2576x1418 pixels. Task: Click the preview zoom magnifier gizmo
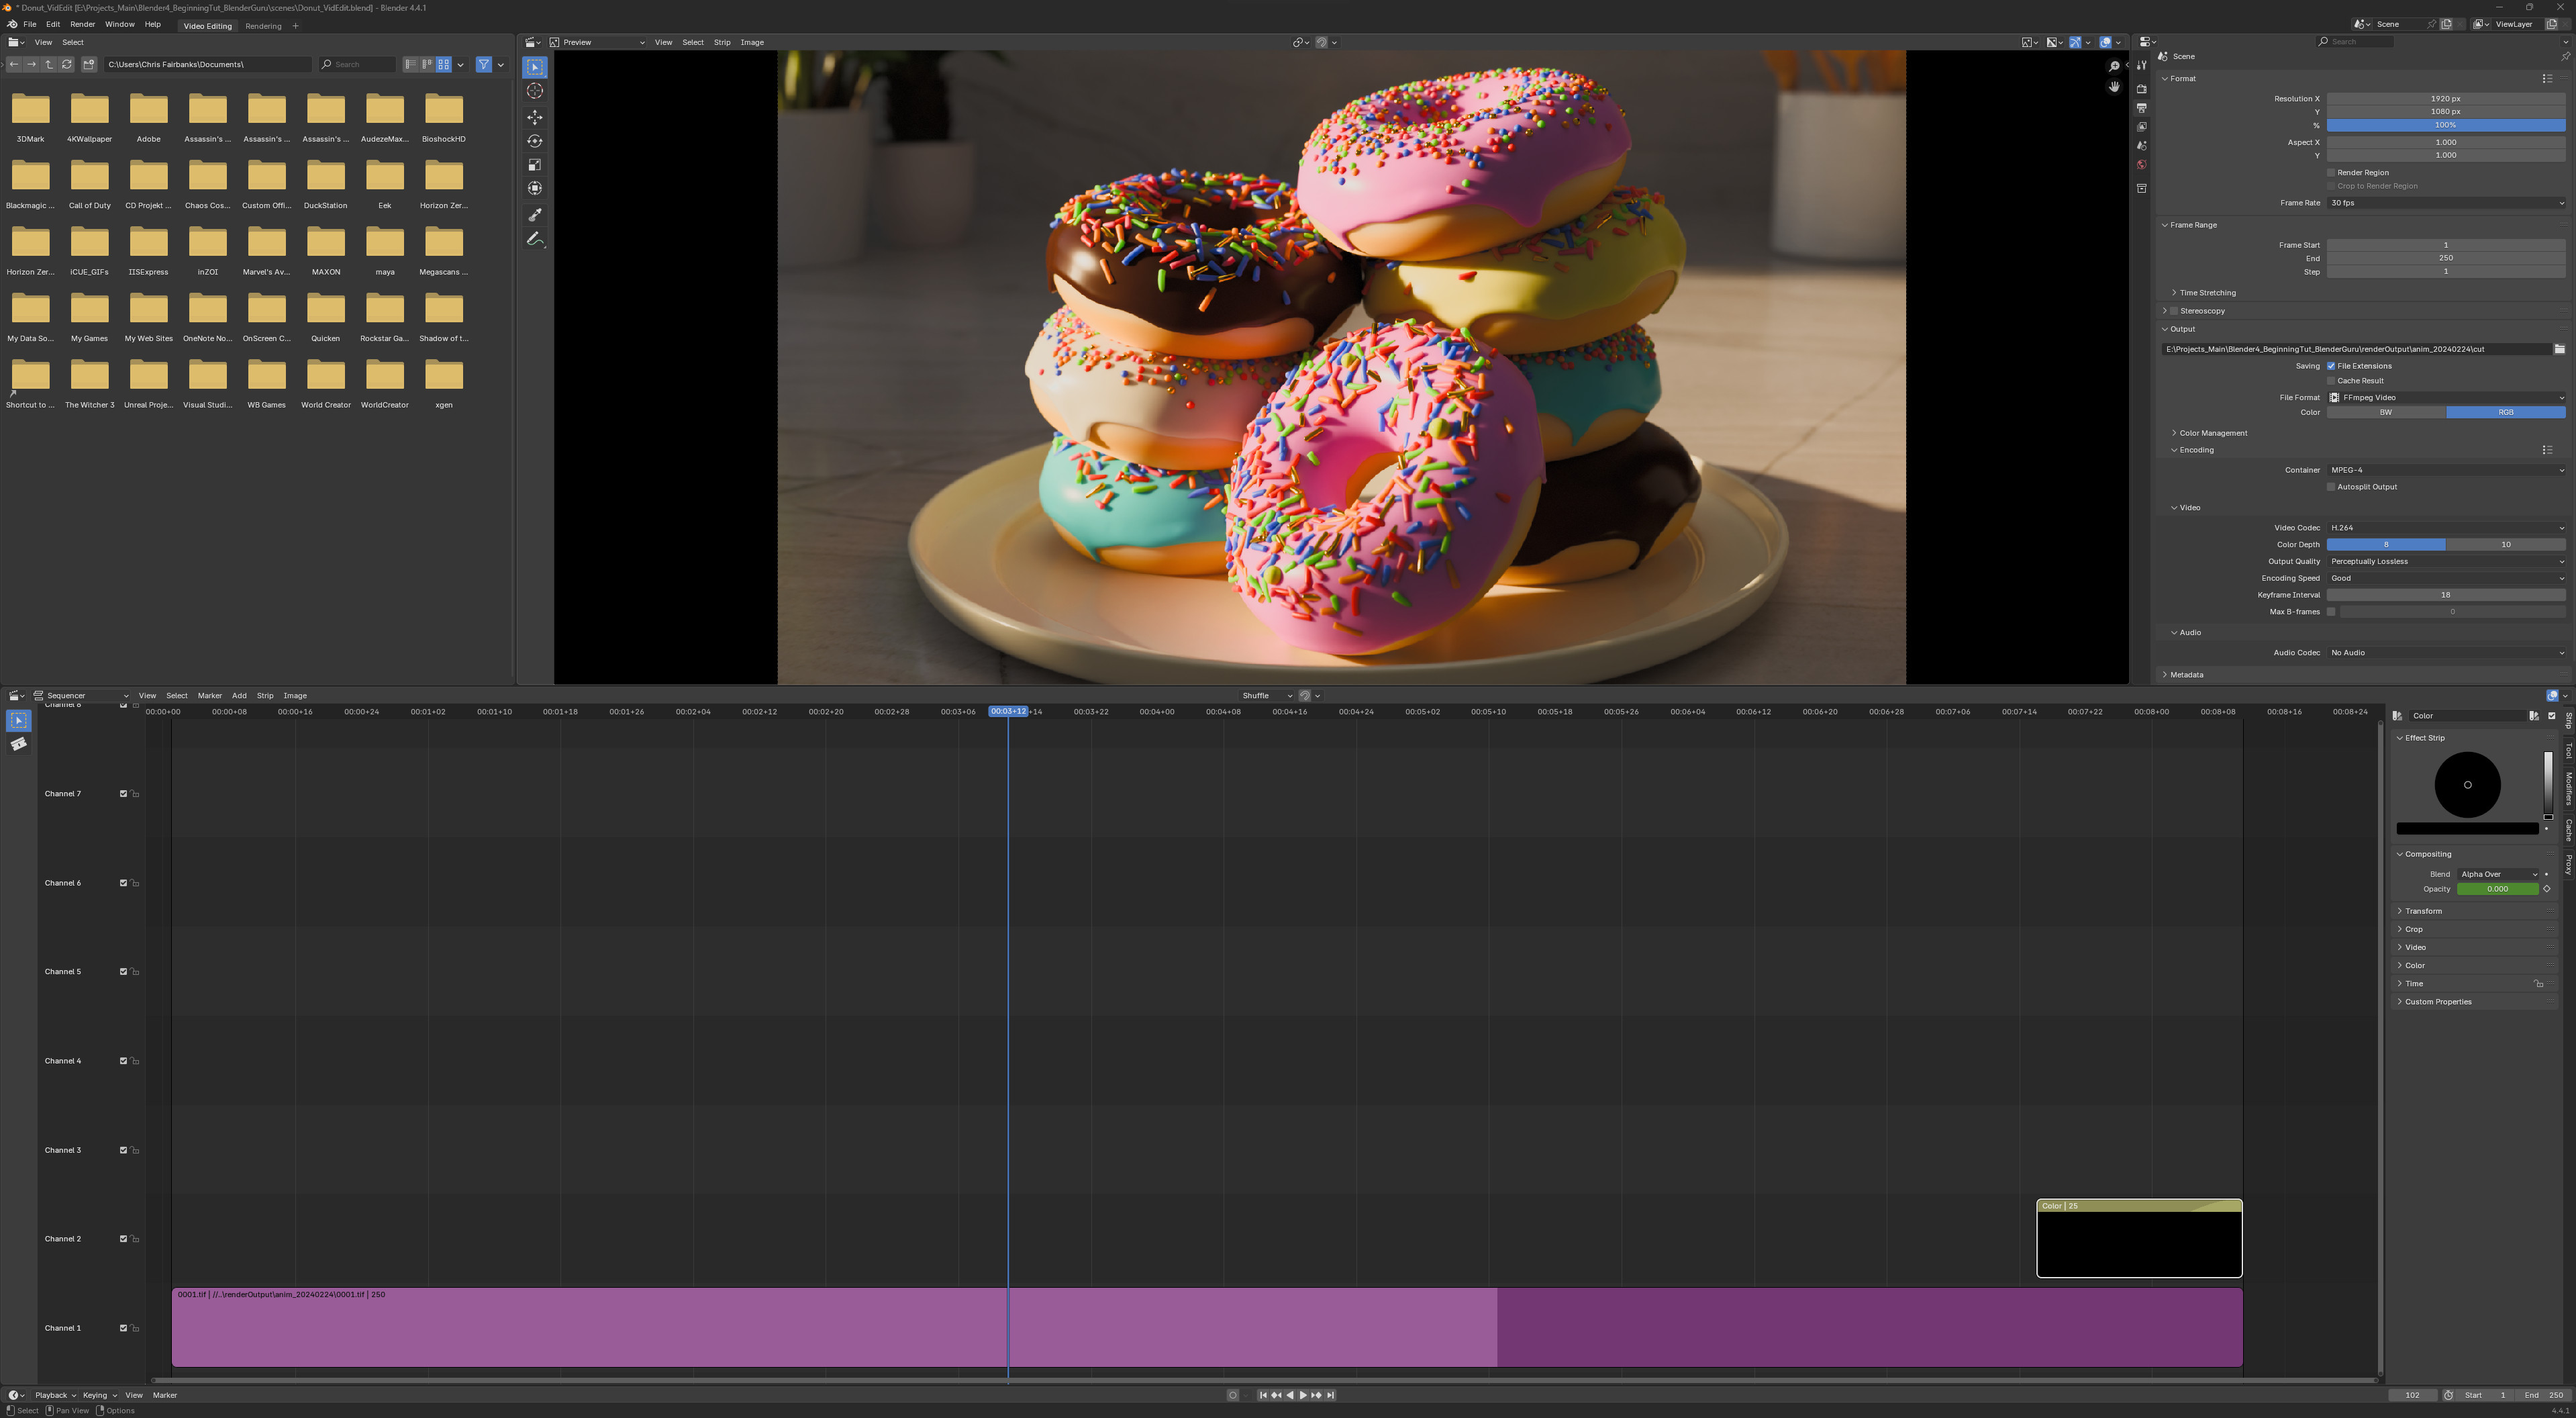[2114, 66]
